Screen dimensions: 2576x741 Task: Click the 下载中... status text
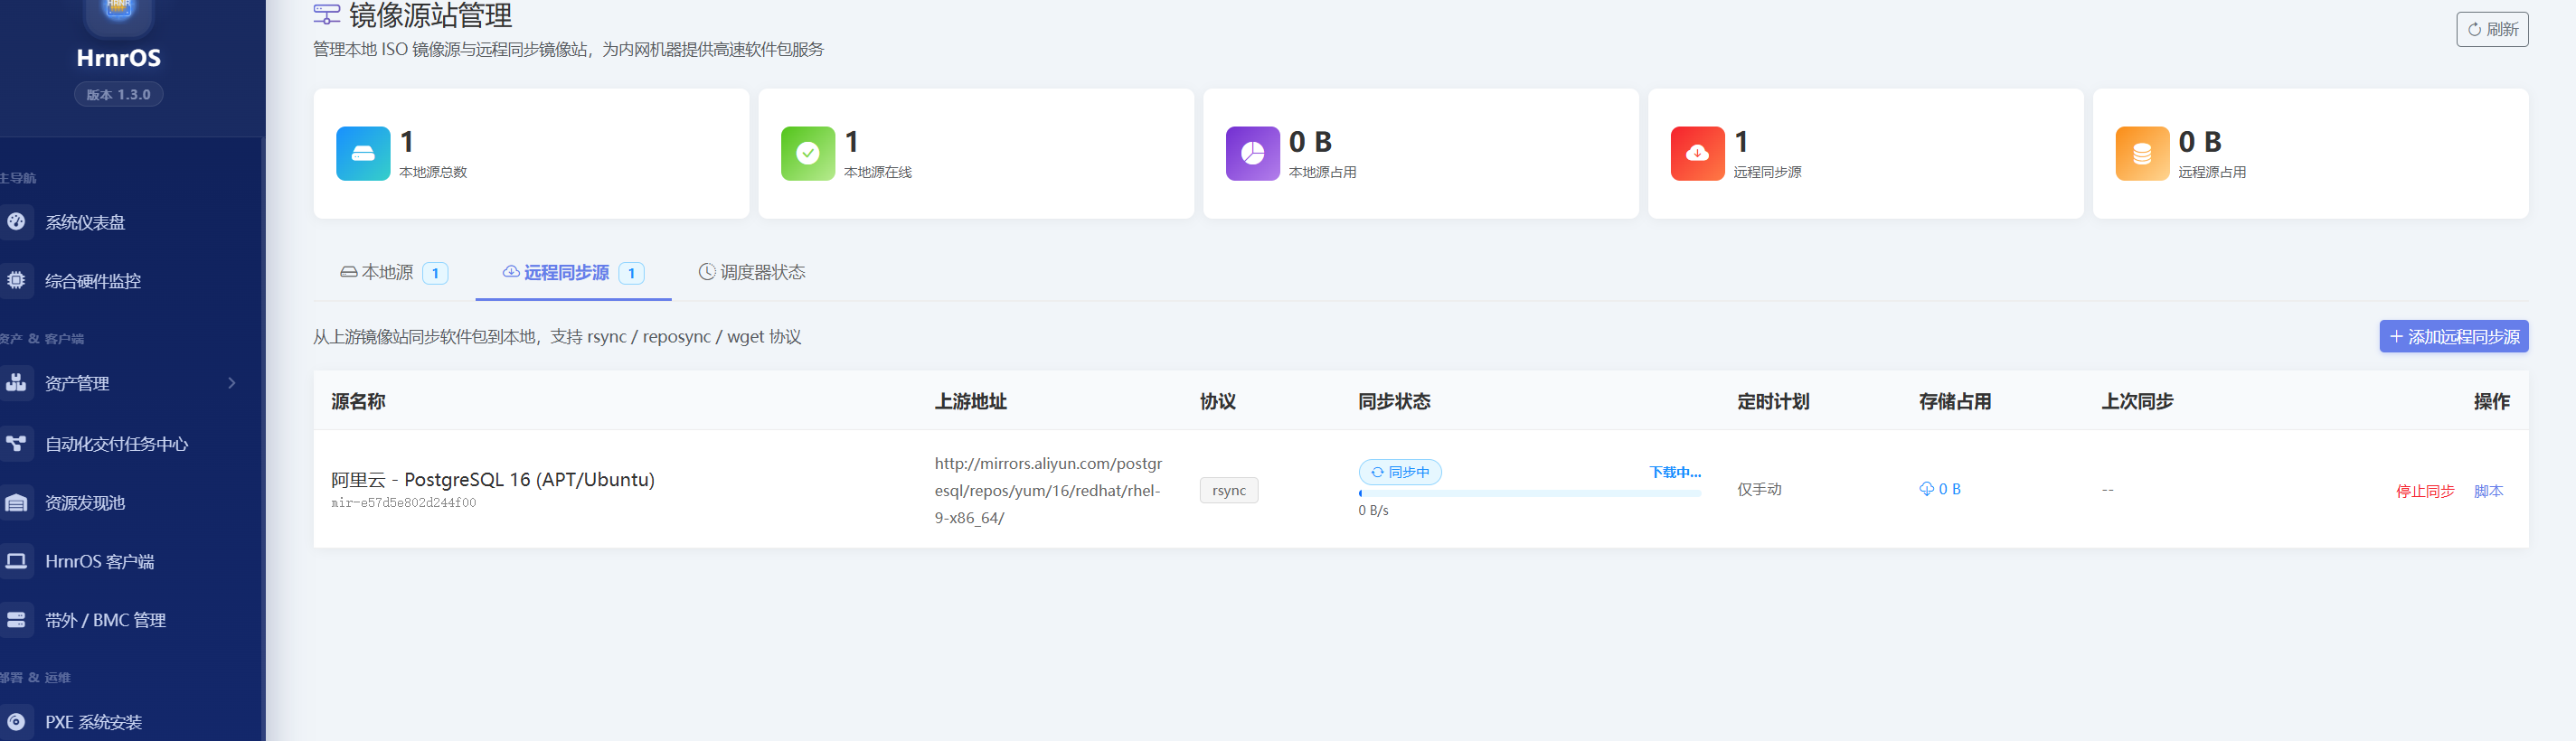click(1675, 472)
